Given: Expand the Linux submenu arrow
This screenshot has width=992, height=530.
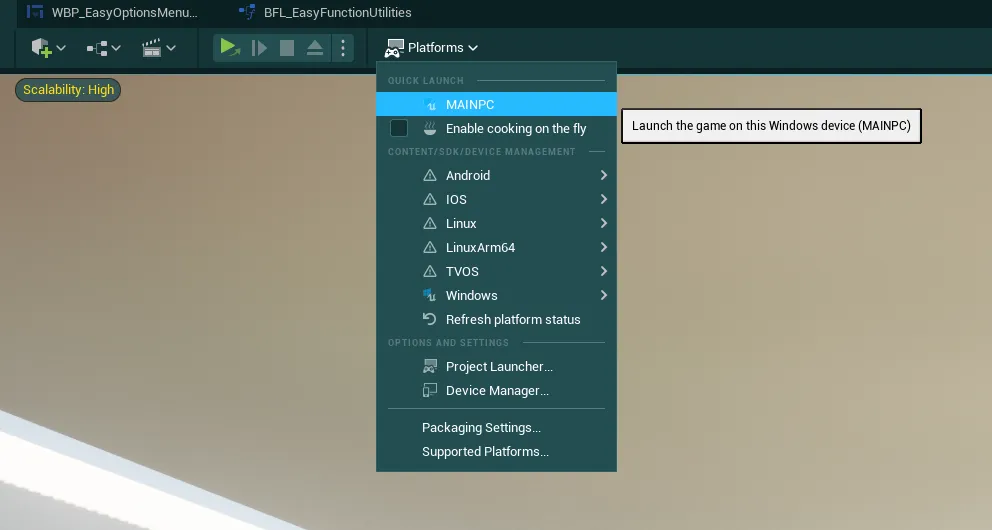Looking at the screenshot, I should [604, 223].
